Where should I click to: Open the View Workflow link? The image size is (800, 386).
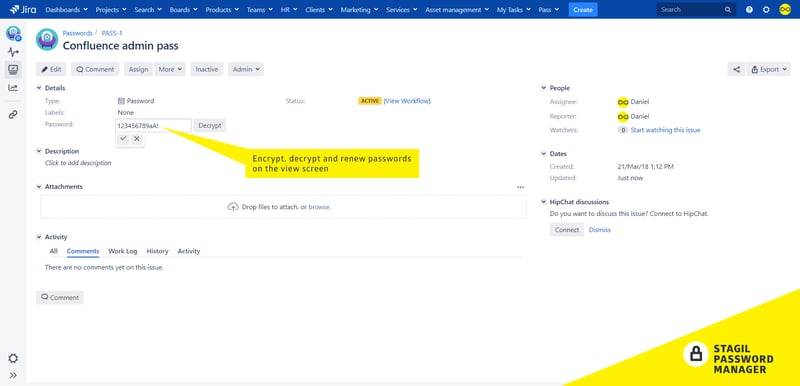pyautogui.click(x=407, y=101)
